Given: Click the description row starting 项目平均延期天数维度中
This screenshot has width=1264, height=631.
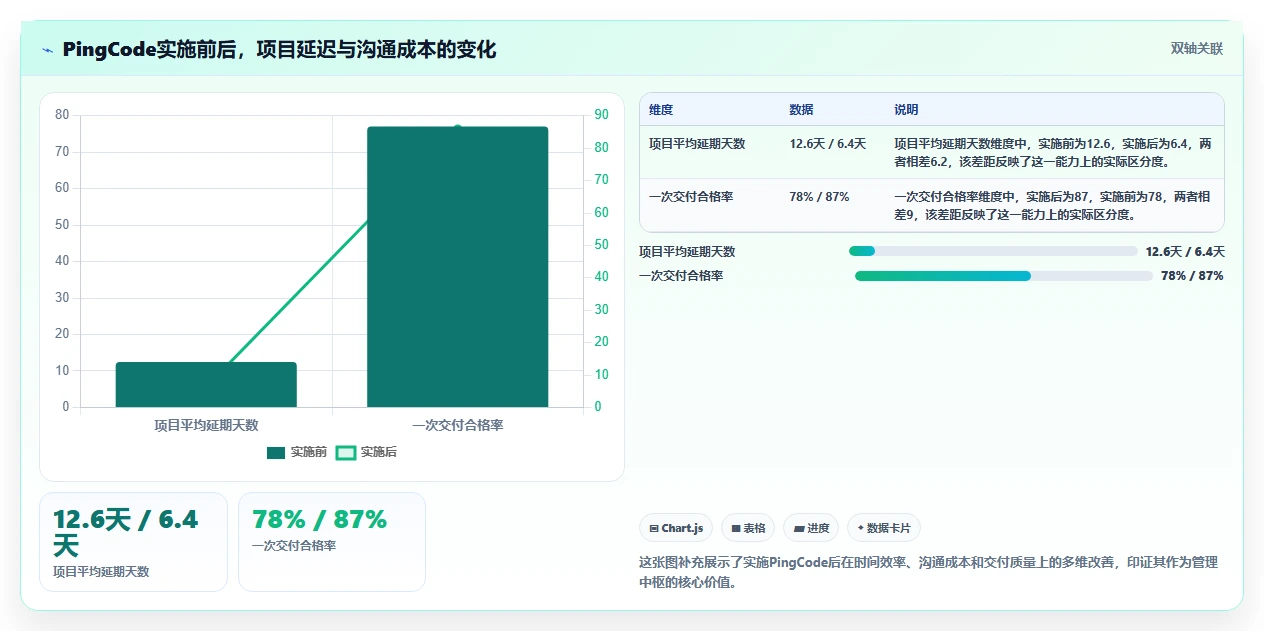Looking at the screenshot, I should pos(1053,152).
